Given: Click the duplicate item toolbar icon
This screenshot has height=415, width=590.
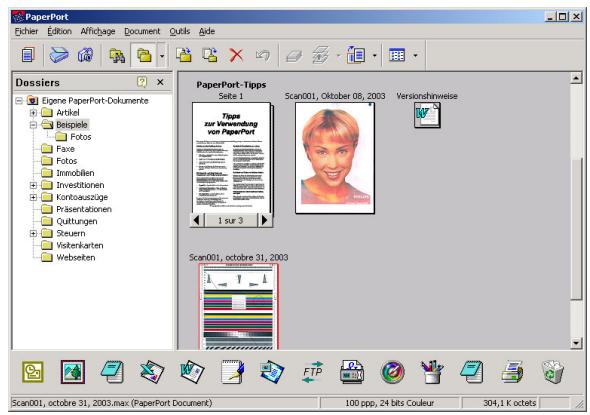Looking at the screenshot, I should pyautogui.click(x=210, y=55).
